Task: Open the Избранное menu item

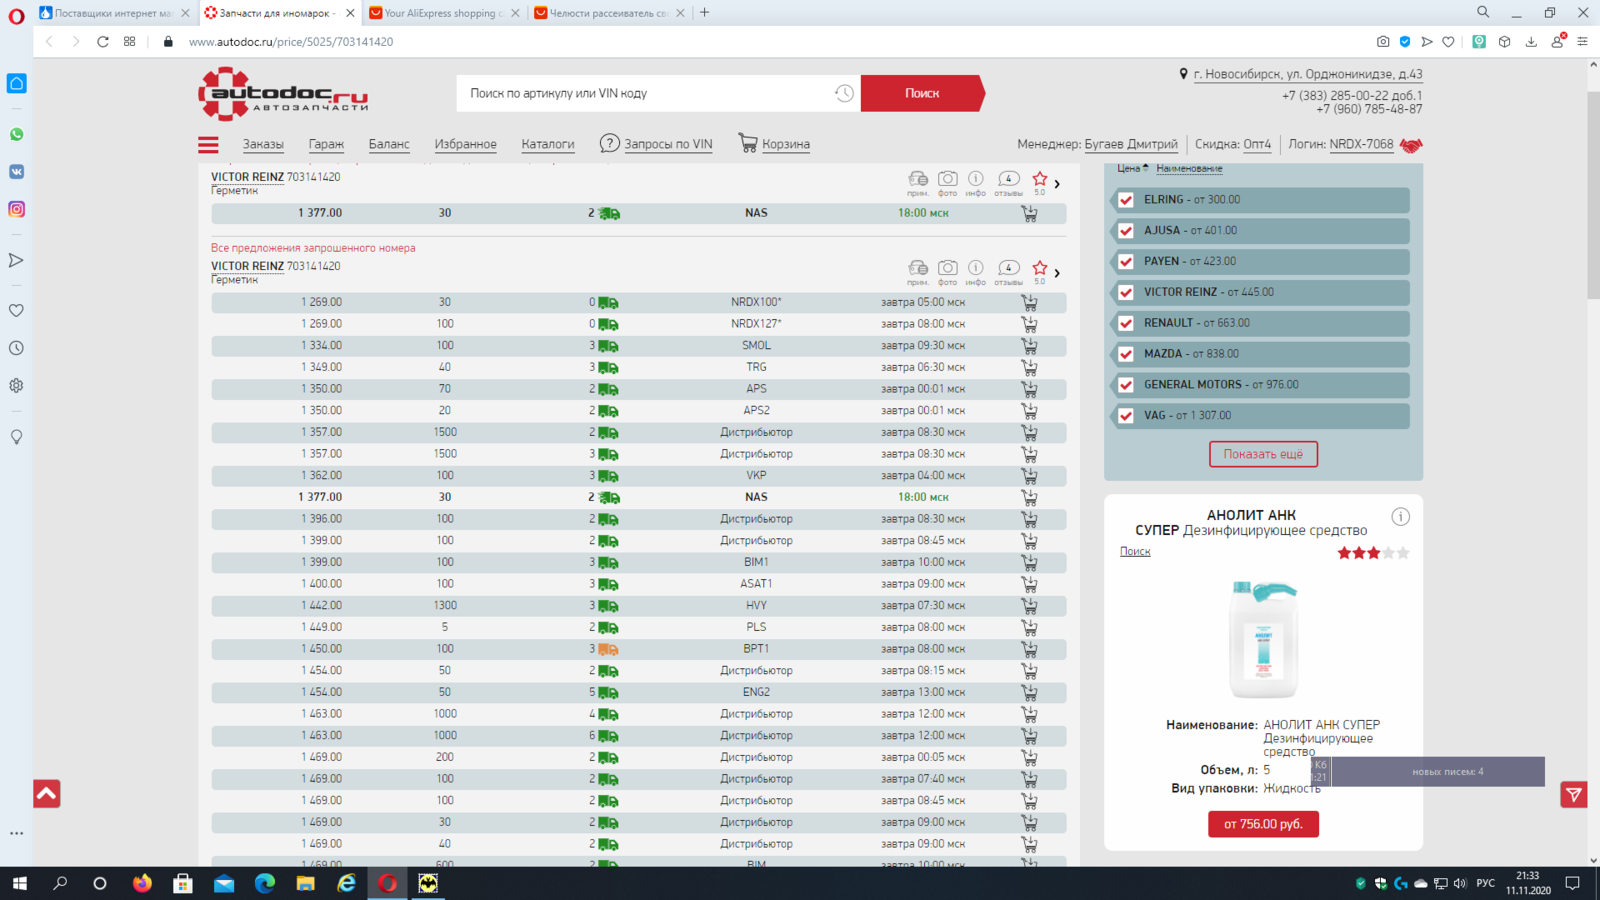Action: click(x=465, y=144)
